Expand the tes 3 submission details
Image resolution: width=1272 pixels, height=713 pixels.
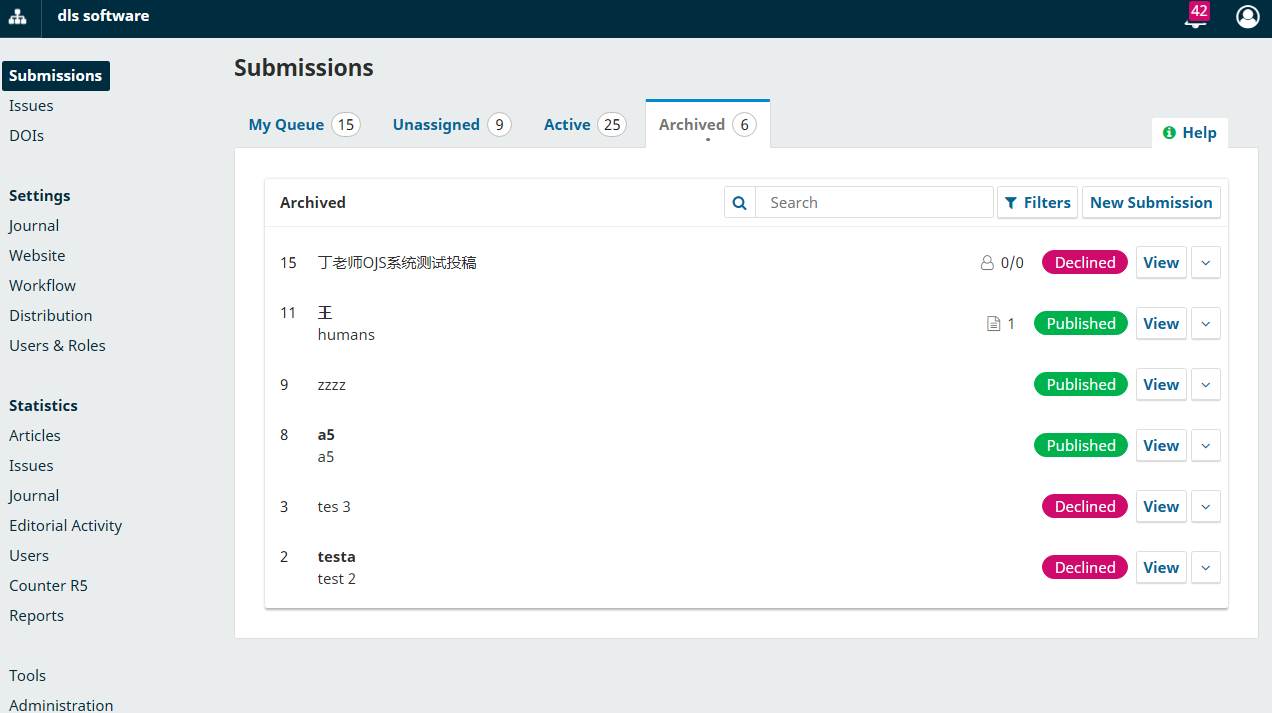[x=1205, y=507]
